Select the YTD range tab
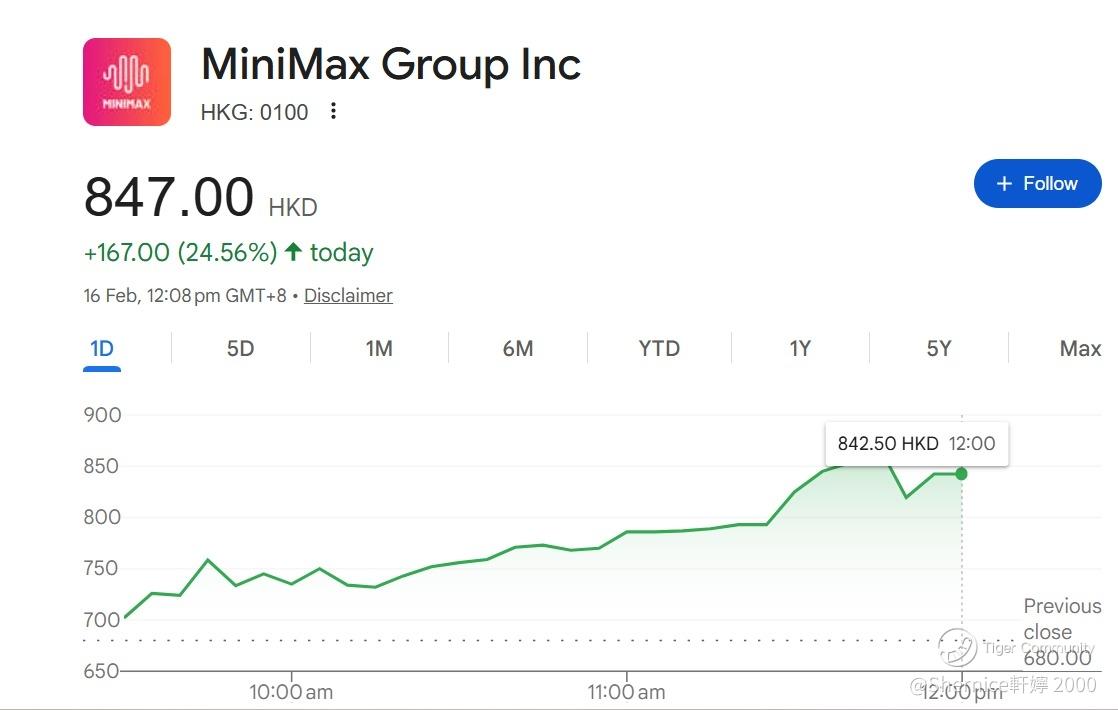Screen dimensions: 1118x710 (x=659, y=349)
